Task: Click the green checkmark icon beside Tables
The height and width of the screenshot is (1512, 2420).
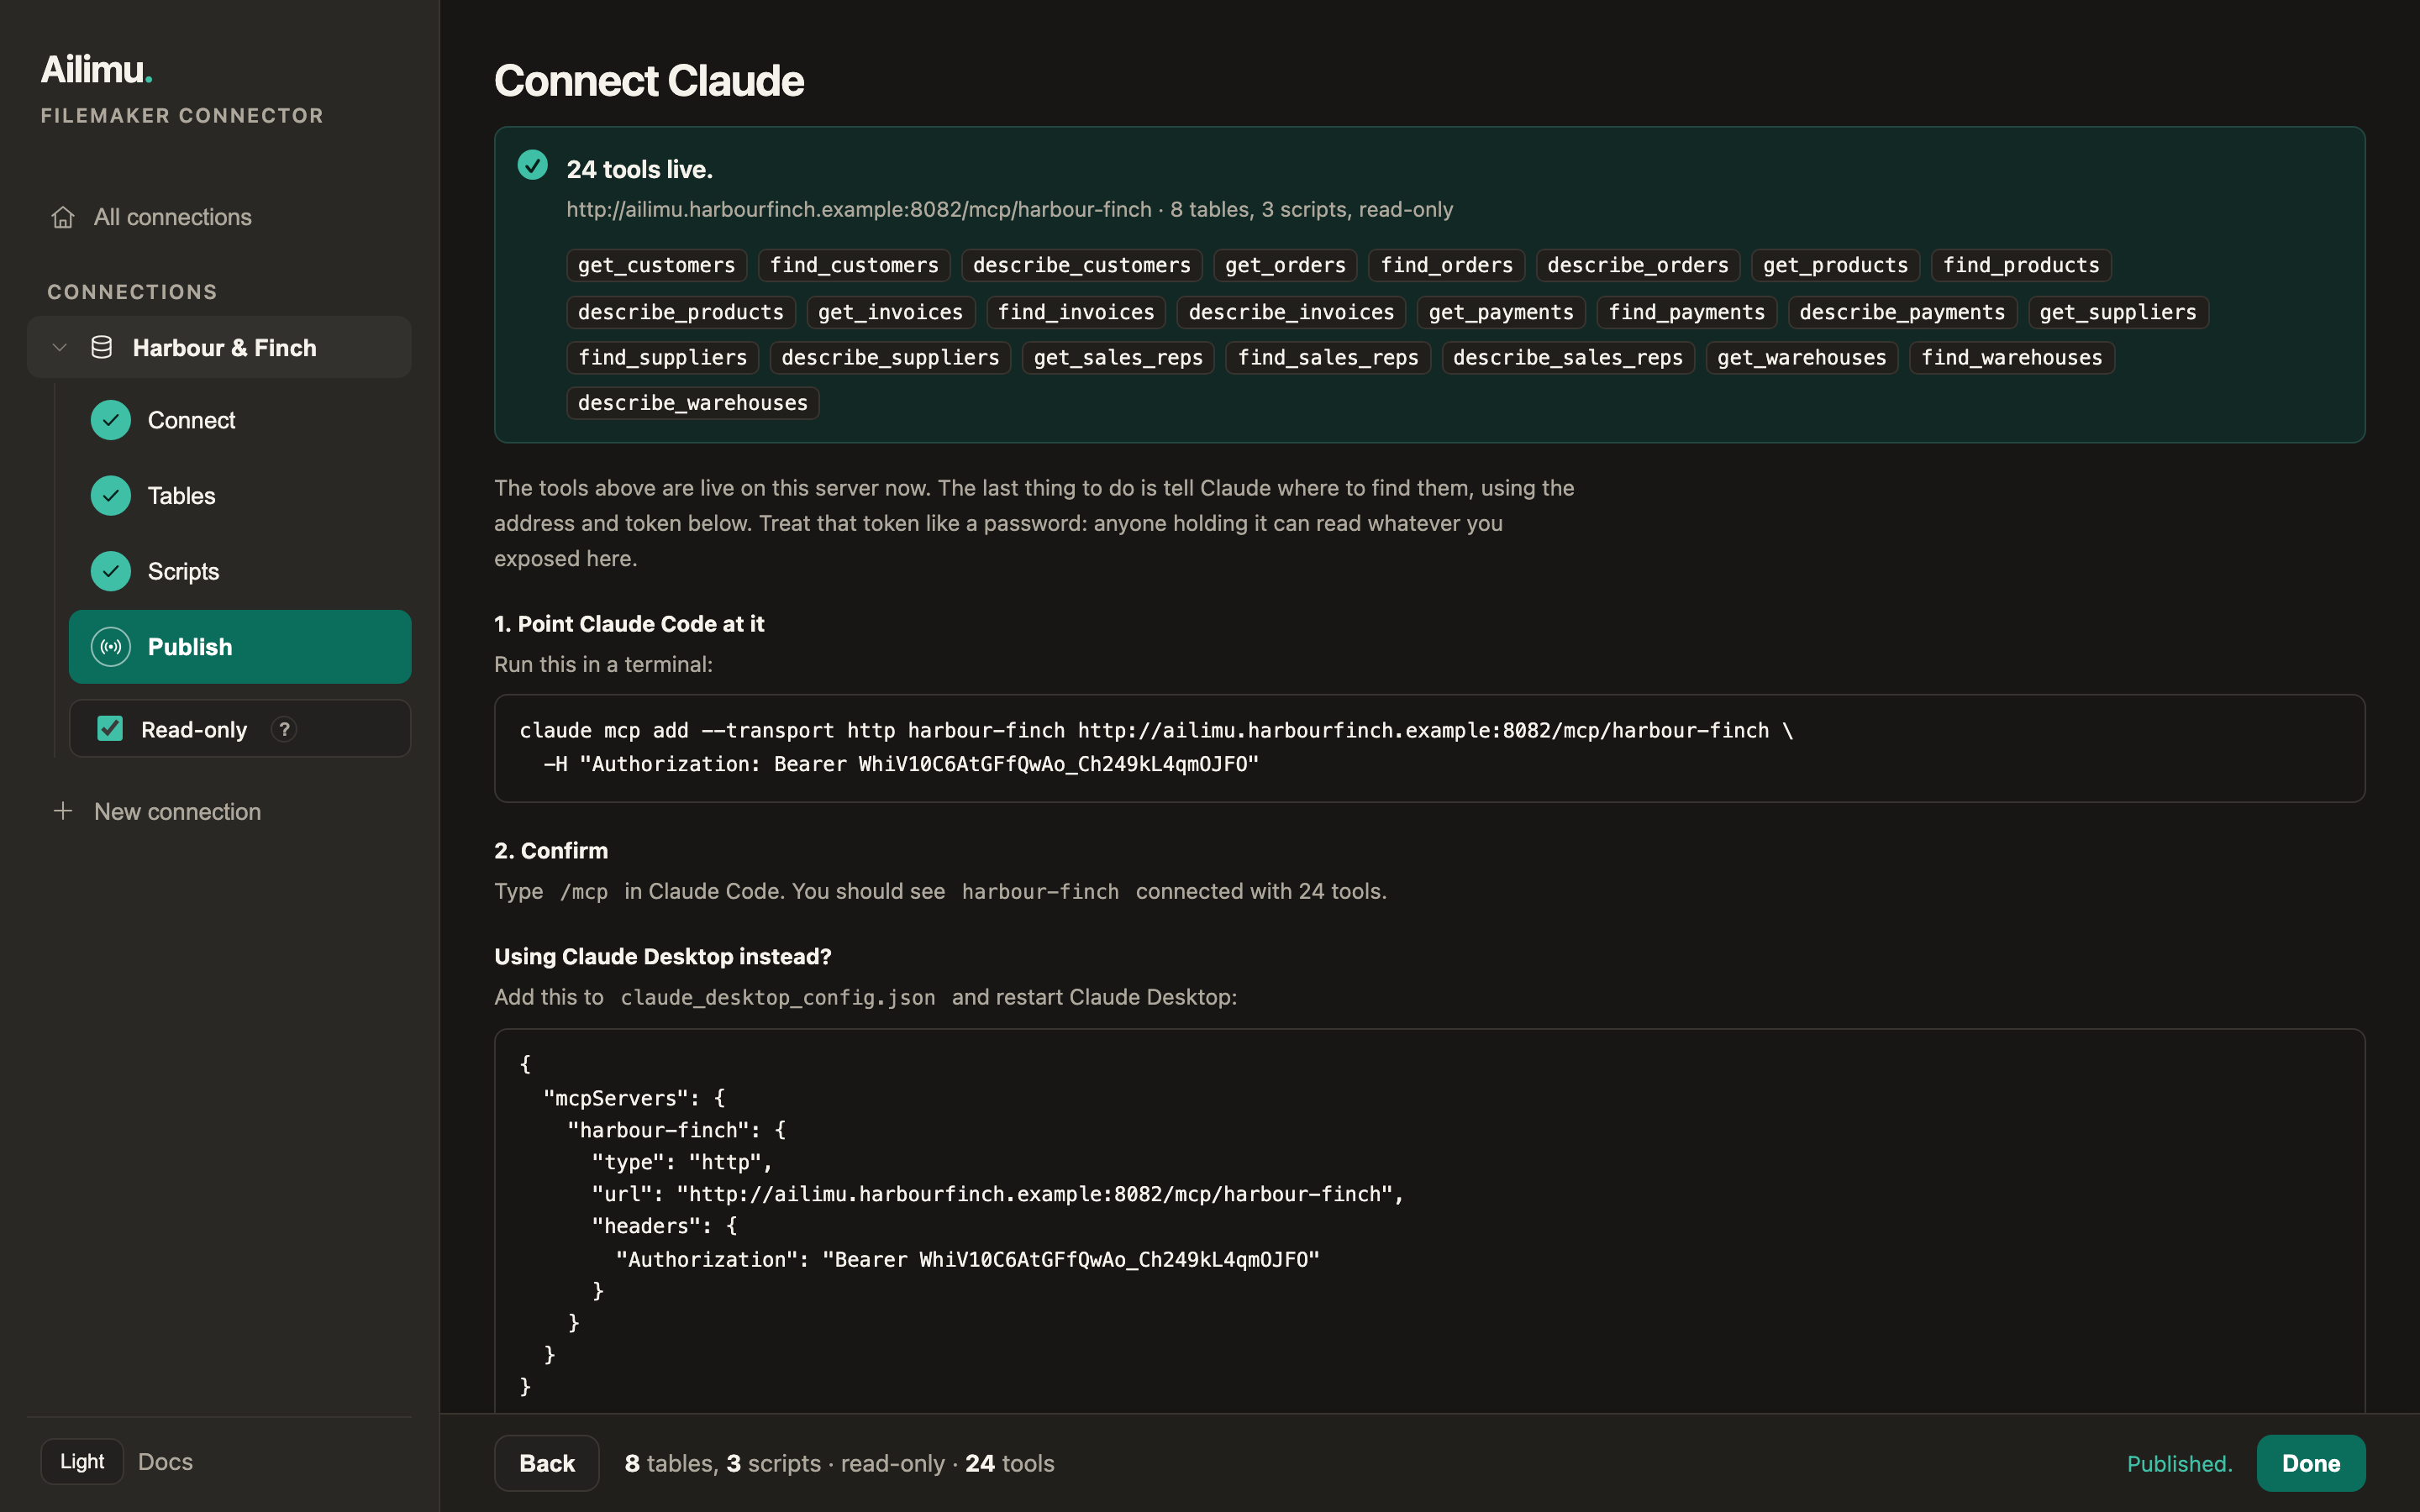Action: [111, 496]
